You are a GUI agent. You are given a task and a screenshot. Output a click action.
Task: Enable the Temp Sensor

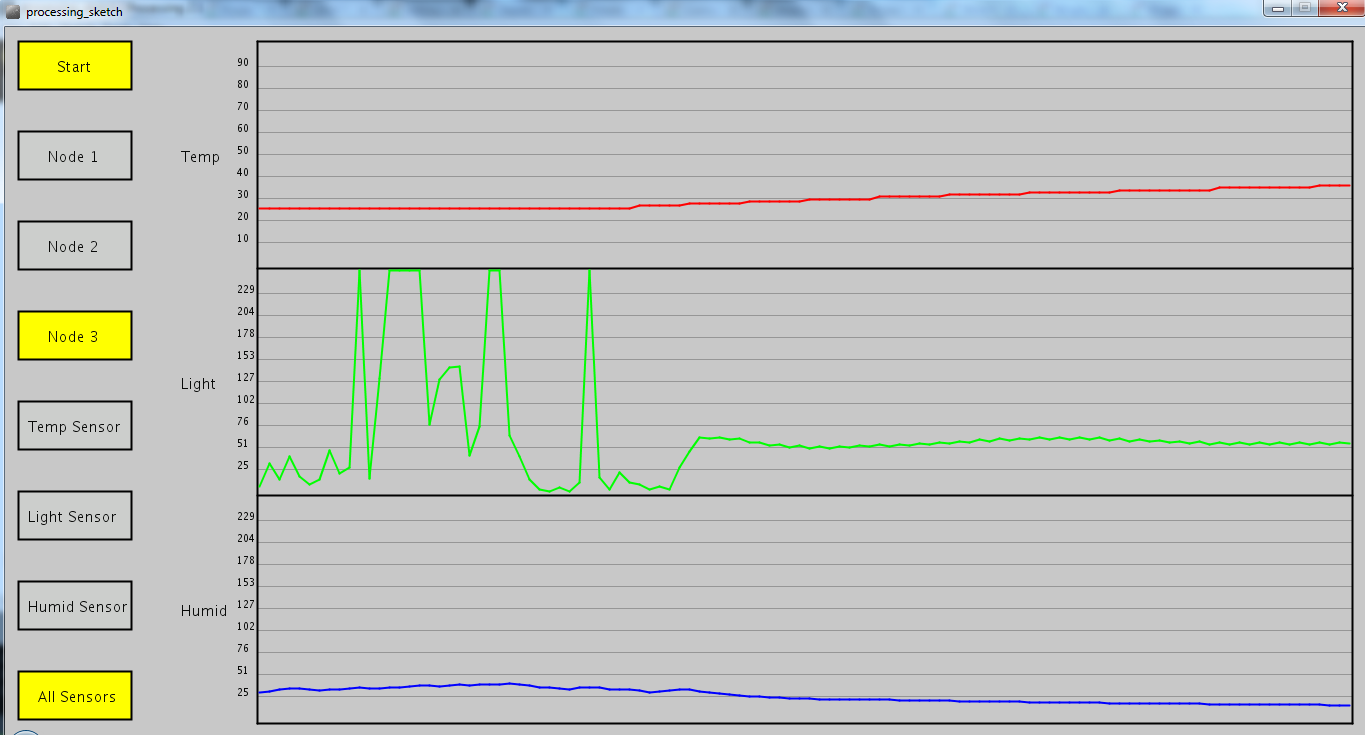click(x=74, y=425)
